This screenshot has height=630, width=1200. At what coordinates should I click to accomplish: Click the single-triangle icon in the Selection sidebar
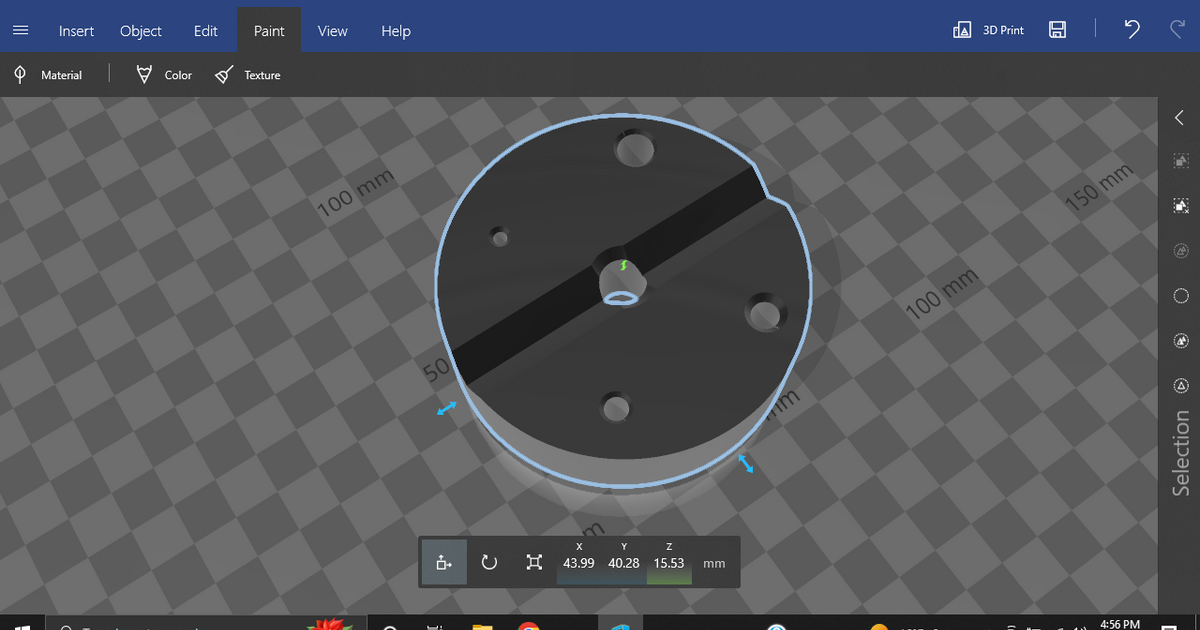click(1180, 386)
